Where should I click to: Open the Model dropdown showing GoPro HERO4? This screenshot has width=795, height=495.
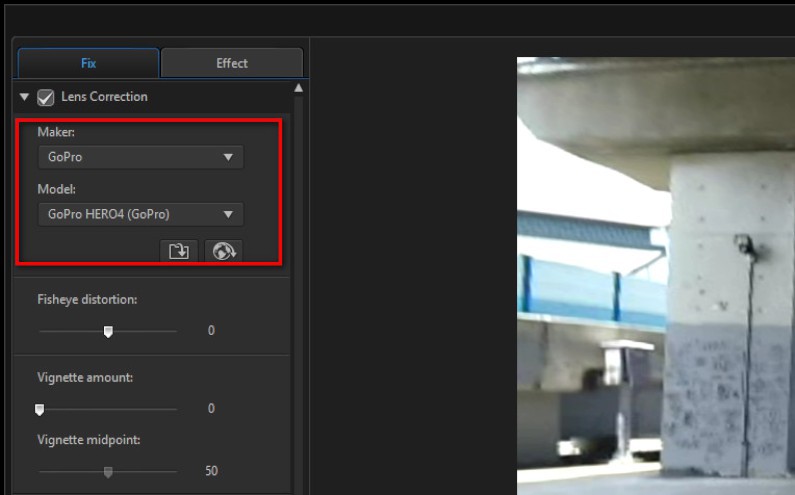point(140,215)
